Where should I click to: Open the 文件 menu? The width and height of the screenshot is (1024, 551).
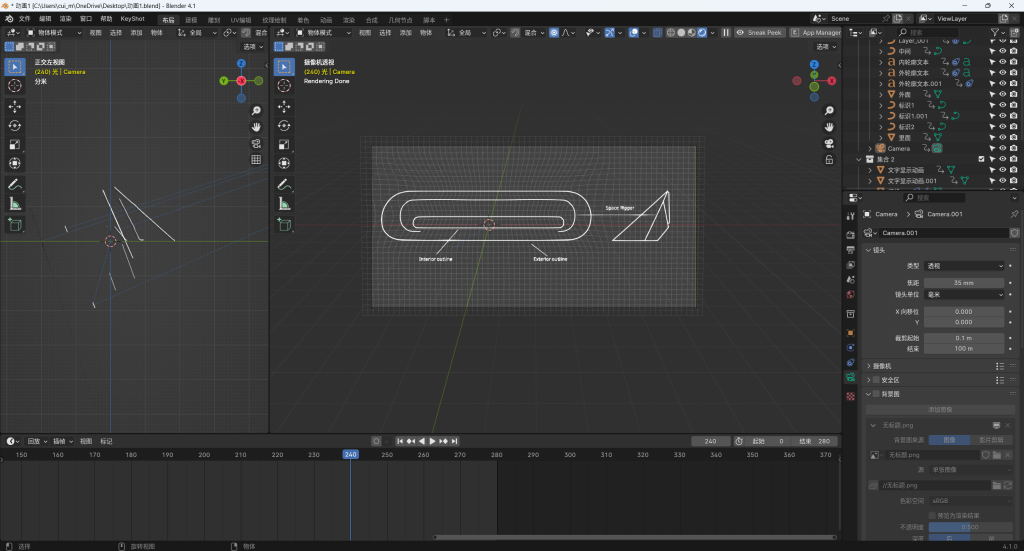coord(25,19)
